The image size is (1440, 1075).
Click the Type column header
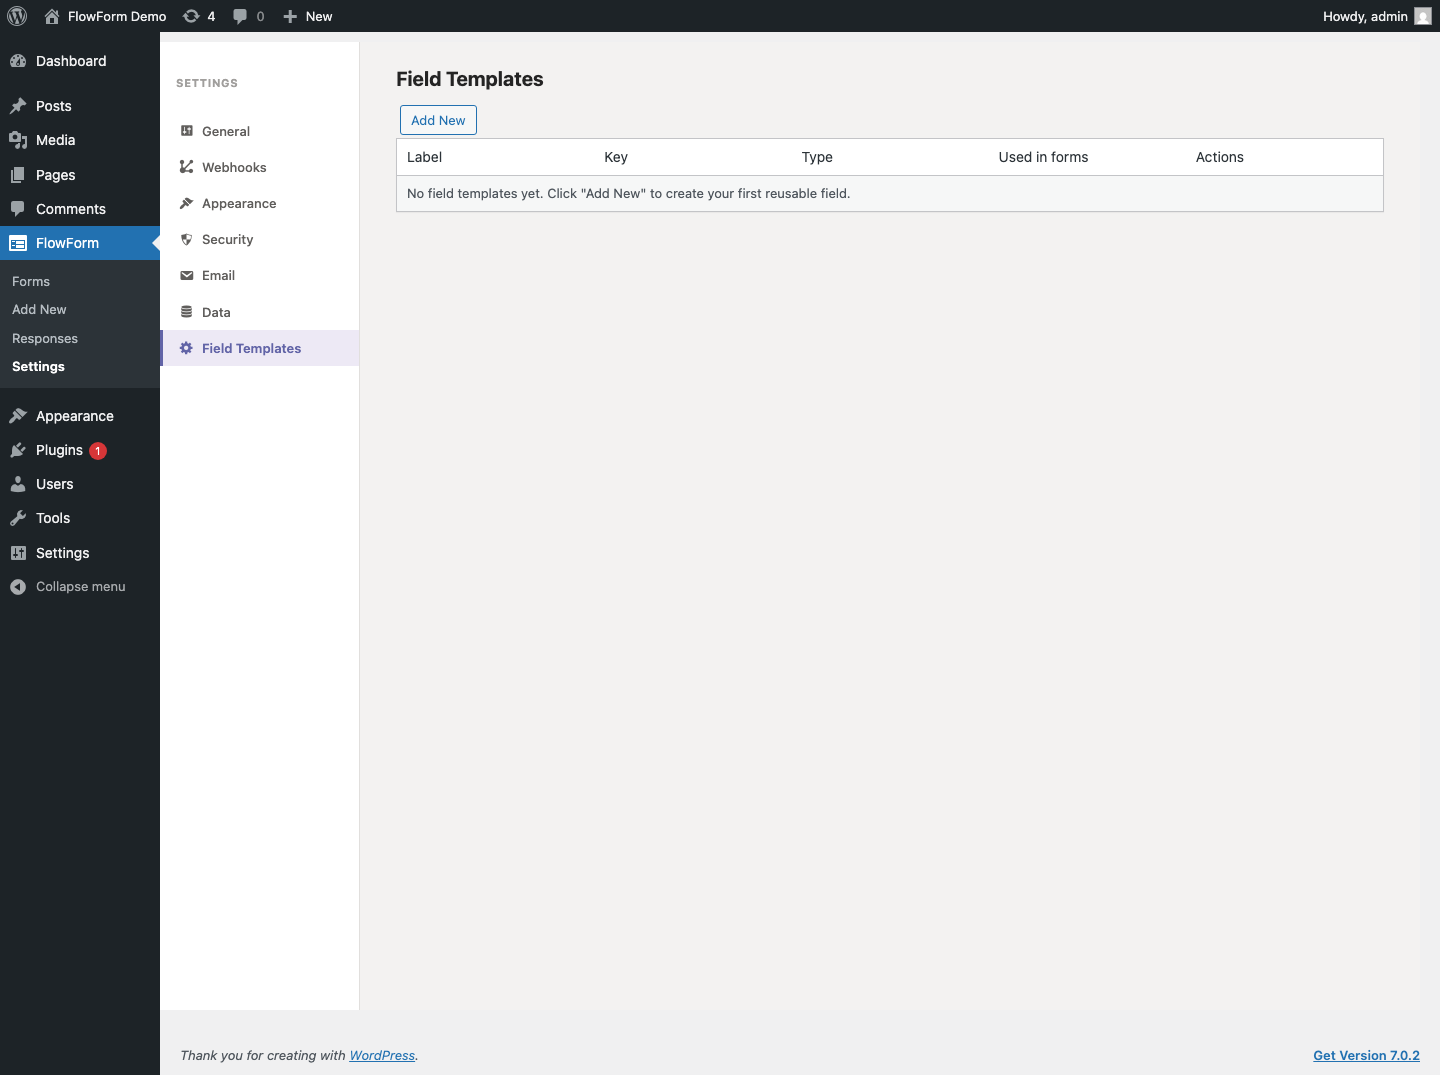817,157
